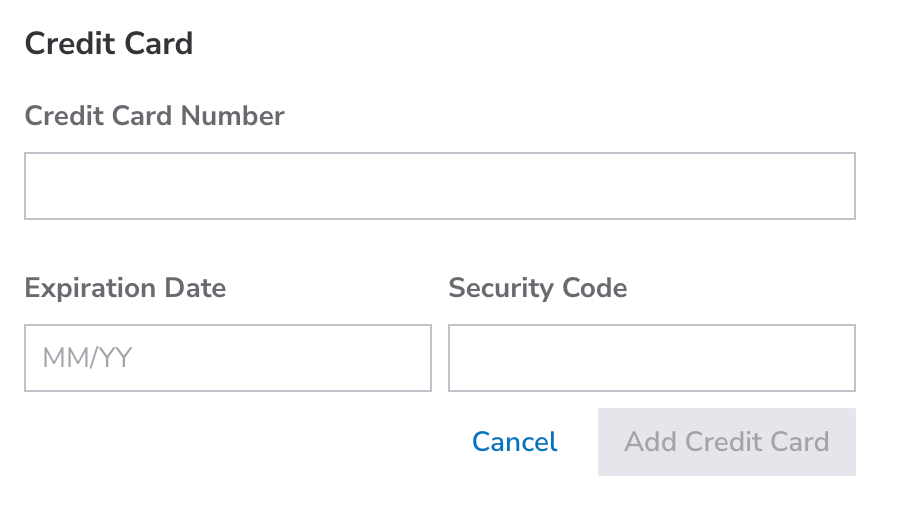Viewport: 908px width, 506px height.
Task: Submit the form with Add Credit Card
Action: coord(726,442)
